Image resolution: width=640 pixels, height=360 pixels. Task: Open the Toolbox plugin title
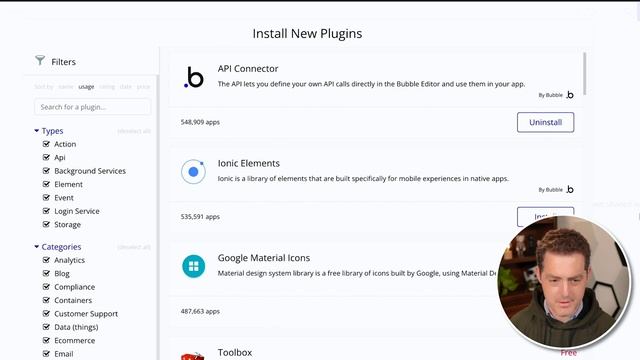[x=235, y=352]
